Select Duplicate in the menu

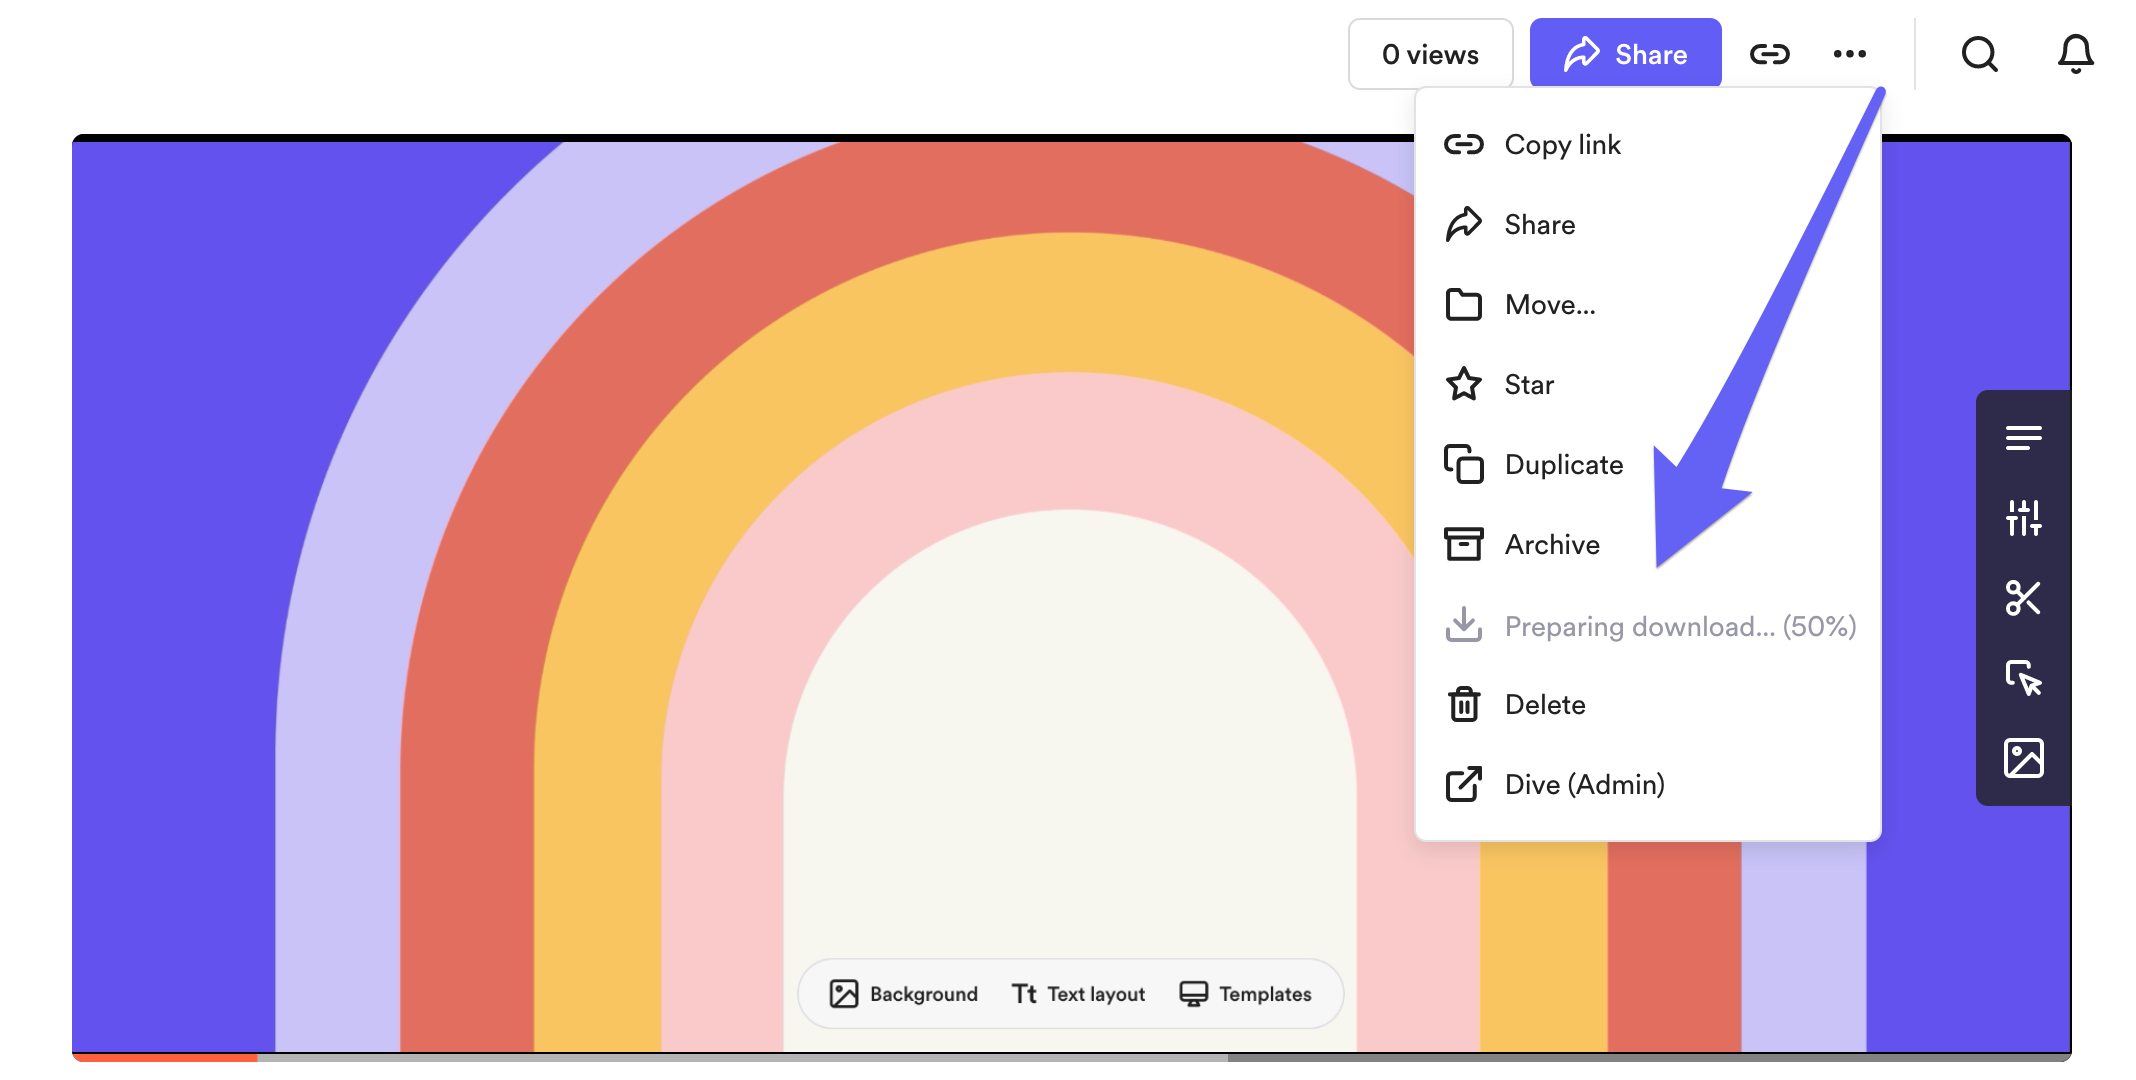click(1648, 465)
